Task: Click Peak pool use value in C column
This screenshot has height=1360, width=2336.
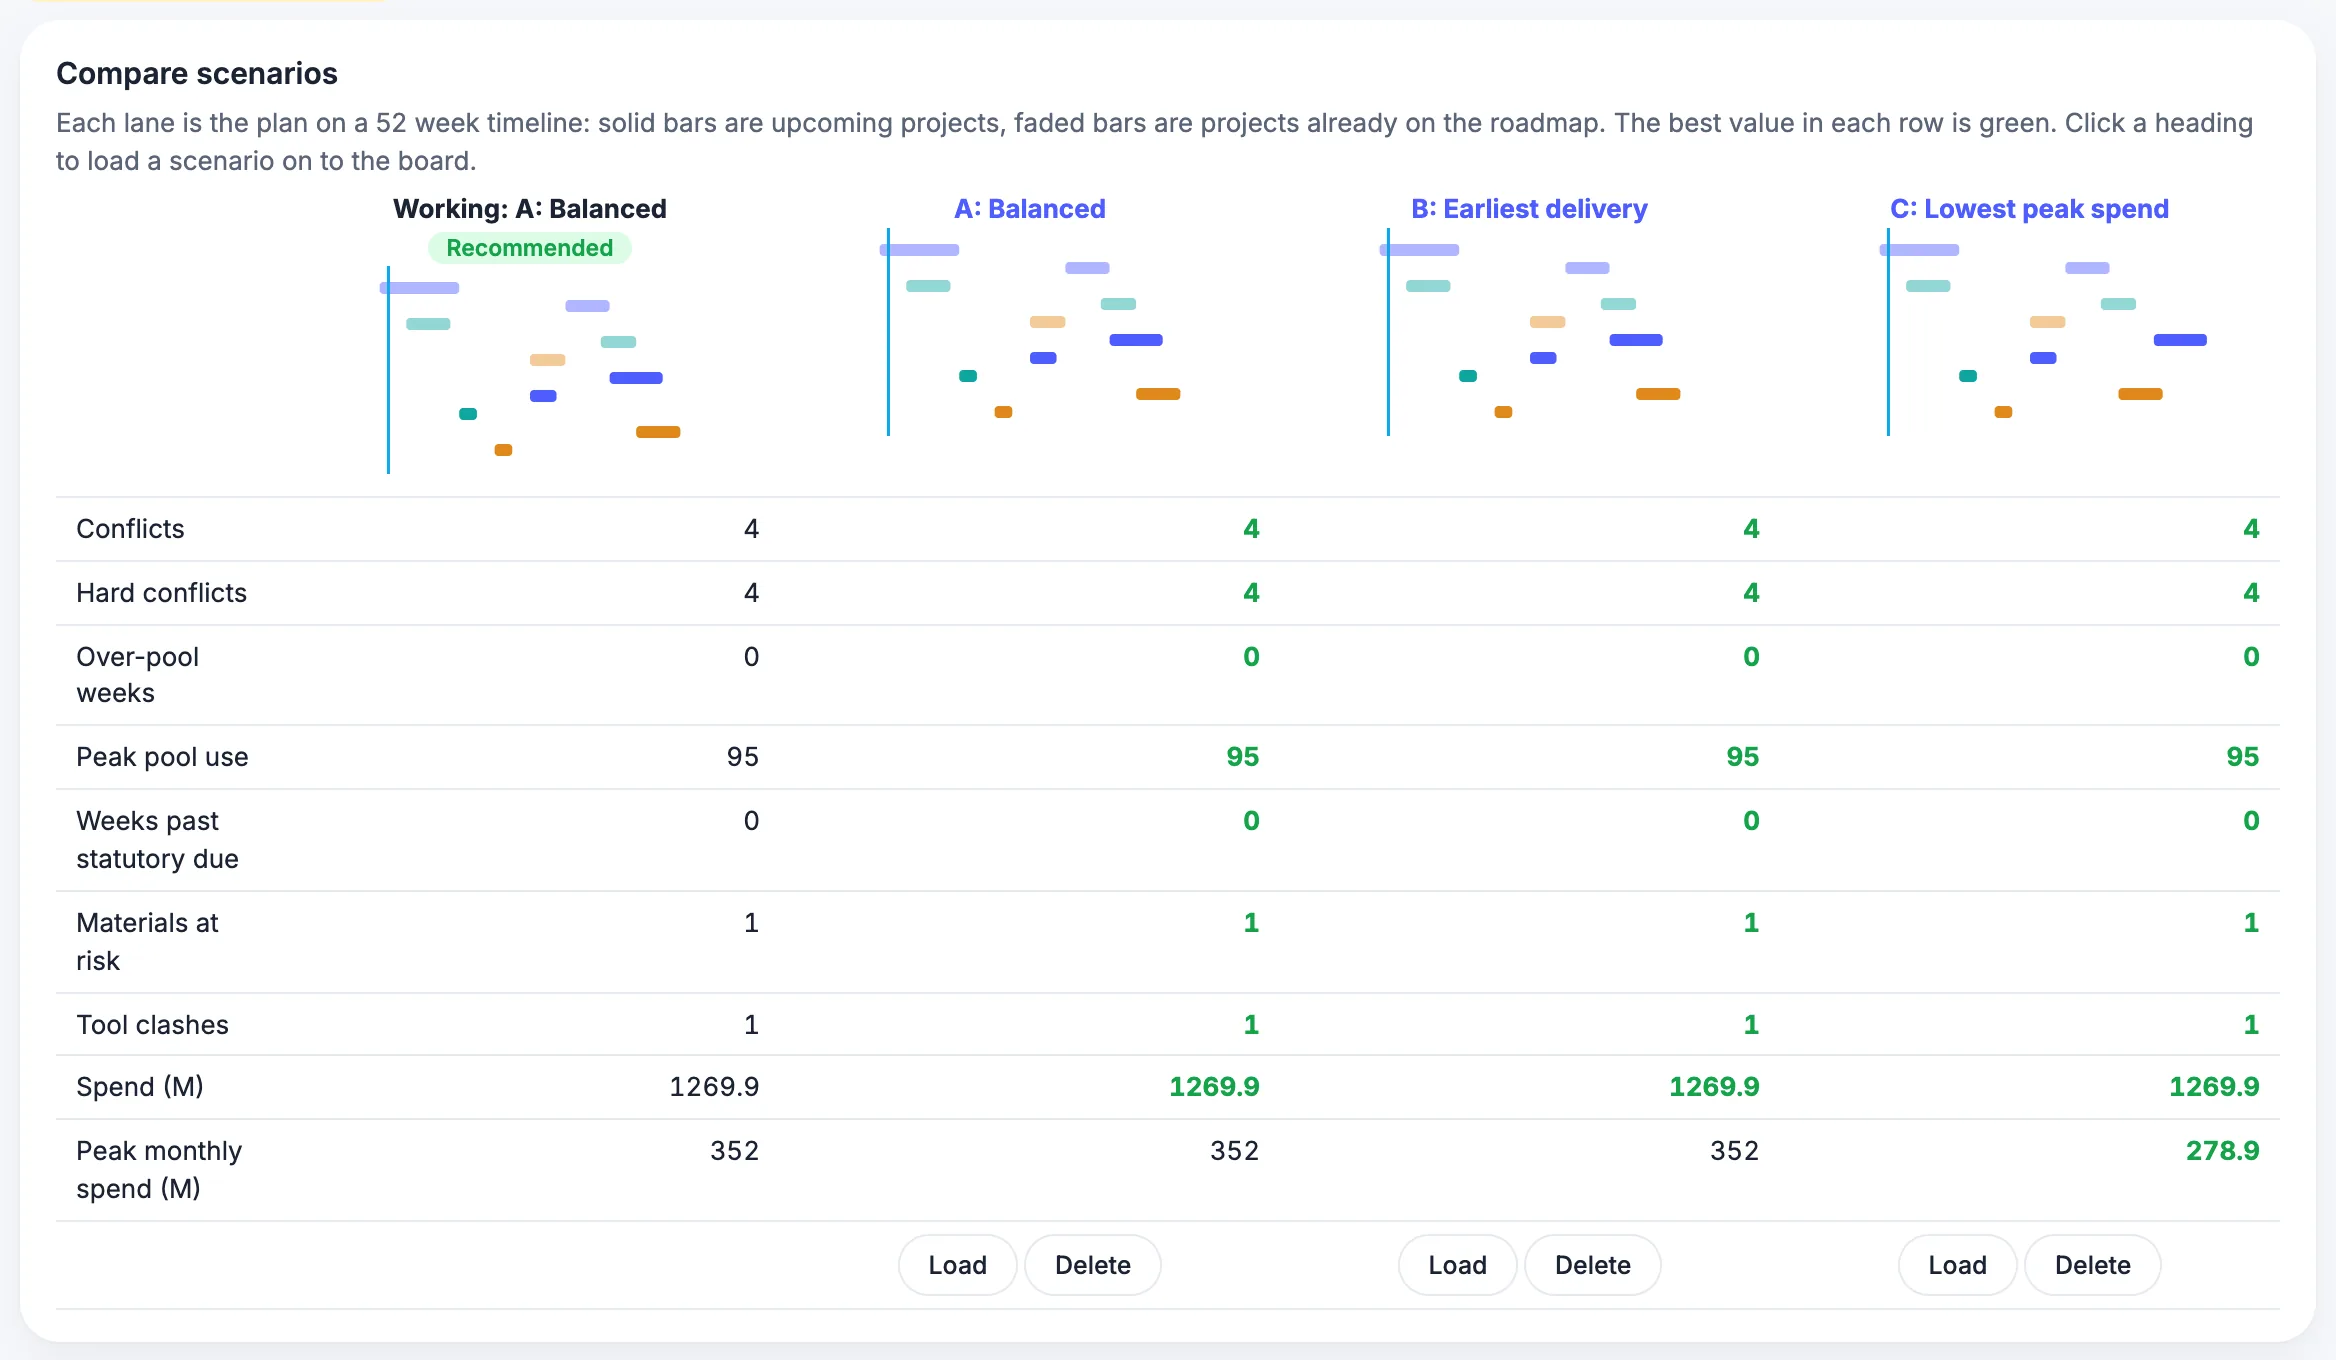Action: [x=2242, y=757]
